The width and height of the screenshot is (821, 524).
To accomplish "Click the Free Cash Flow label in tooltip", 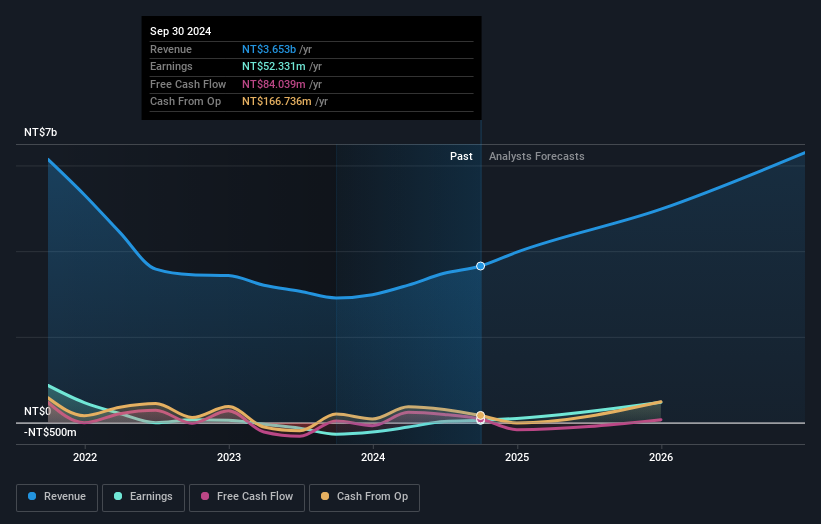I will click(188, 84).
